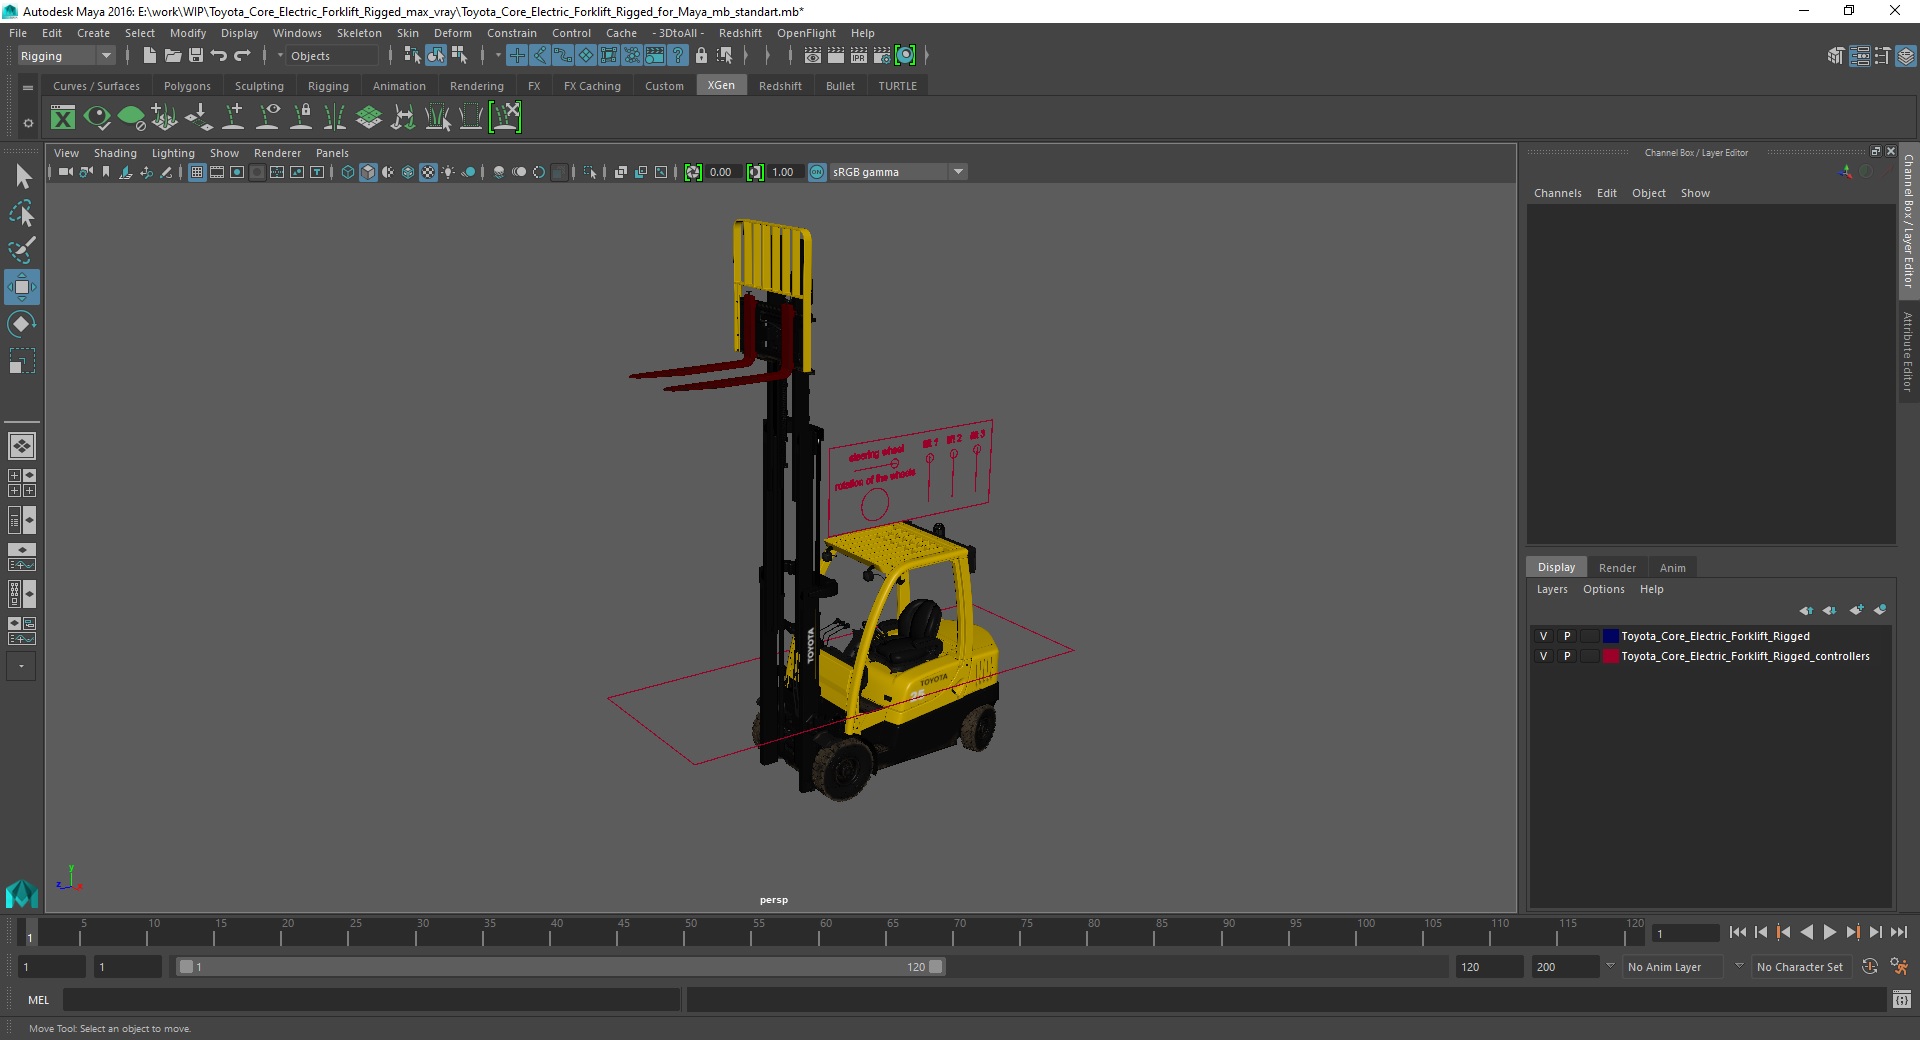This screenshot has width=1920, height=1040.
Task: Open render settings icon
Action: click(x=882, y=56)
